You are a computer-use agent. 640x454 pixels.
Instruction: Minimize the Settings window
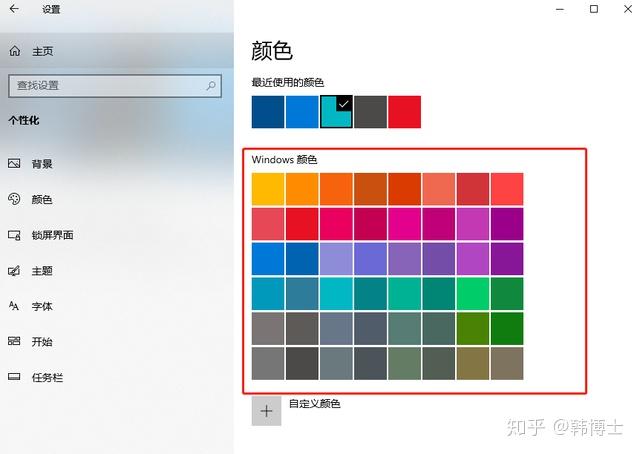point(560,9)
